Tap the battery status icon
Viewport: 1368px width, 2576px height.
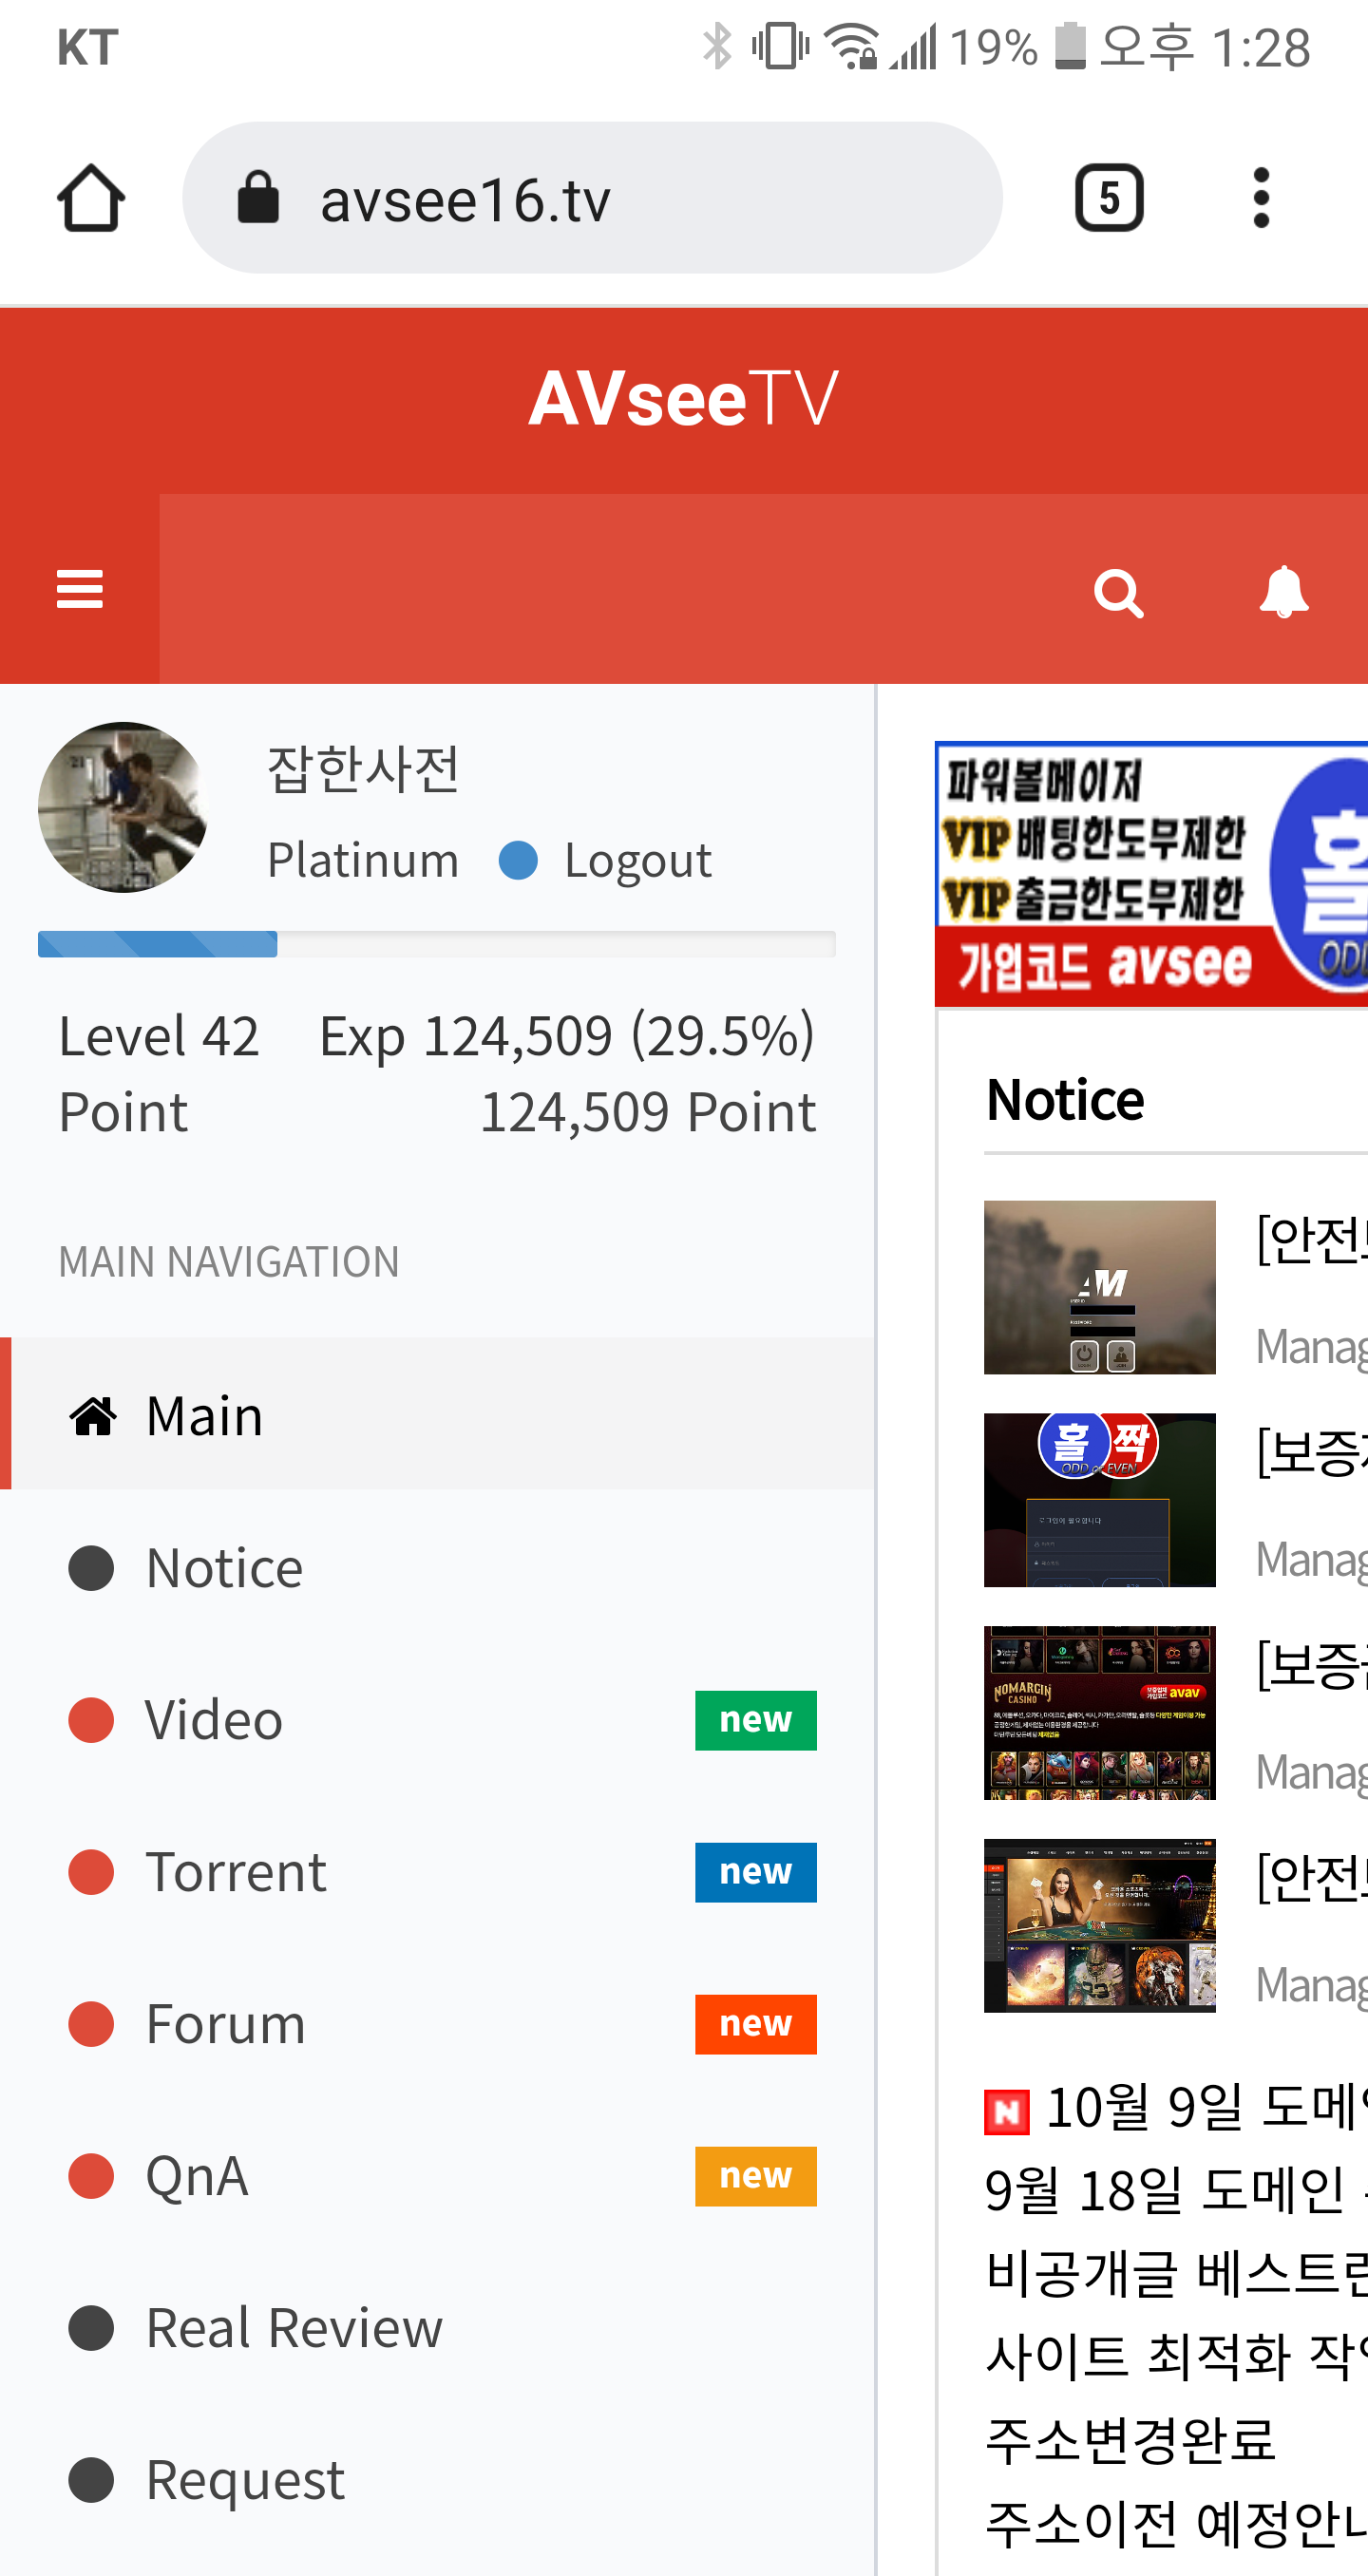click(x=1070, y=46)
